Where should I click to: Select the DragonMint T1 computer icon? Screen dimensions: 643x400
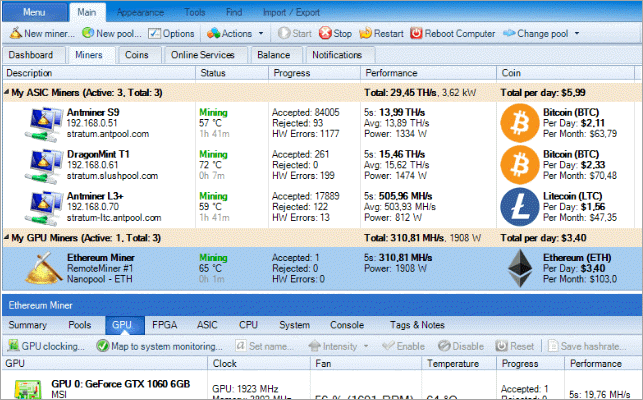point(43,165)
